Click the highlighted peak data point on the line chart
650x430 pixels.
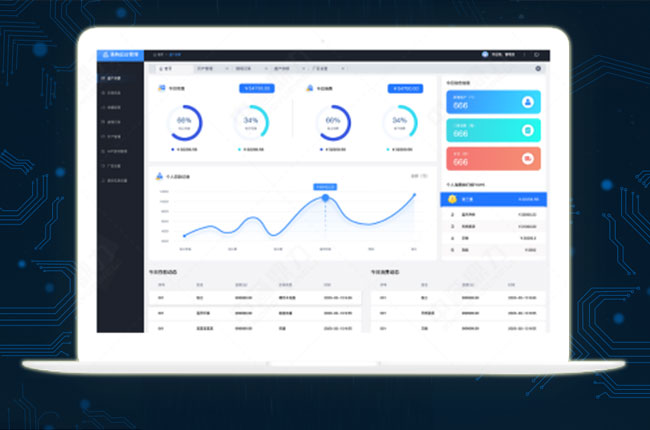[325, 197]
